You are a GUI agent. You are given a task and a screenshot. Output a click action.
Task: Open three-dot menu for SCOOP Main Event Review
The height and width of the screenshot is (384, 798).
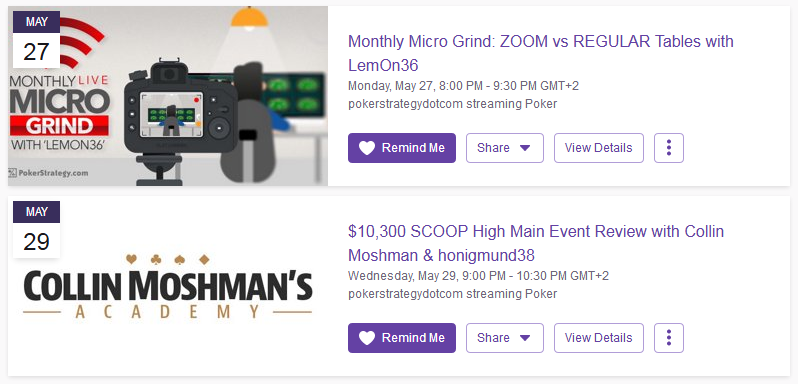click(x=669, y=338)
